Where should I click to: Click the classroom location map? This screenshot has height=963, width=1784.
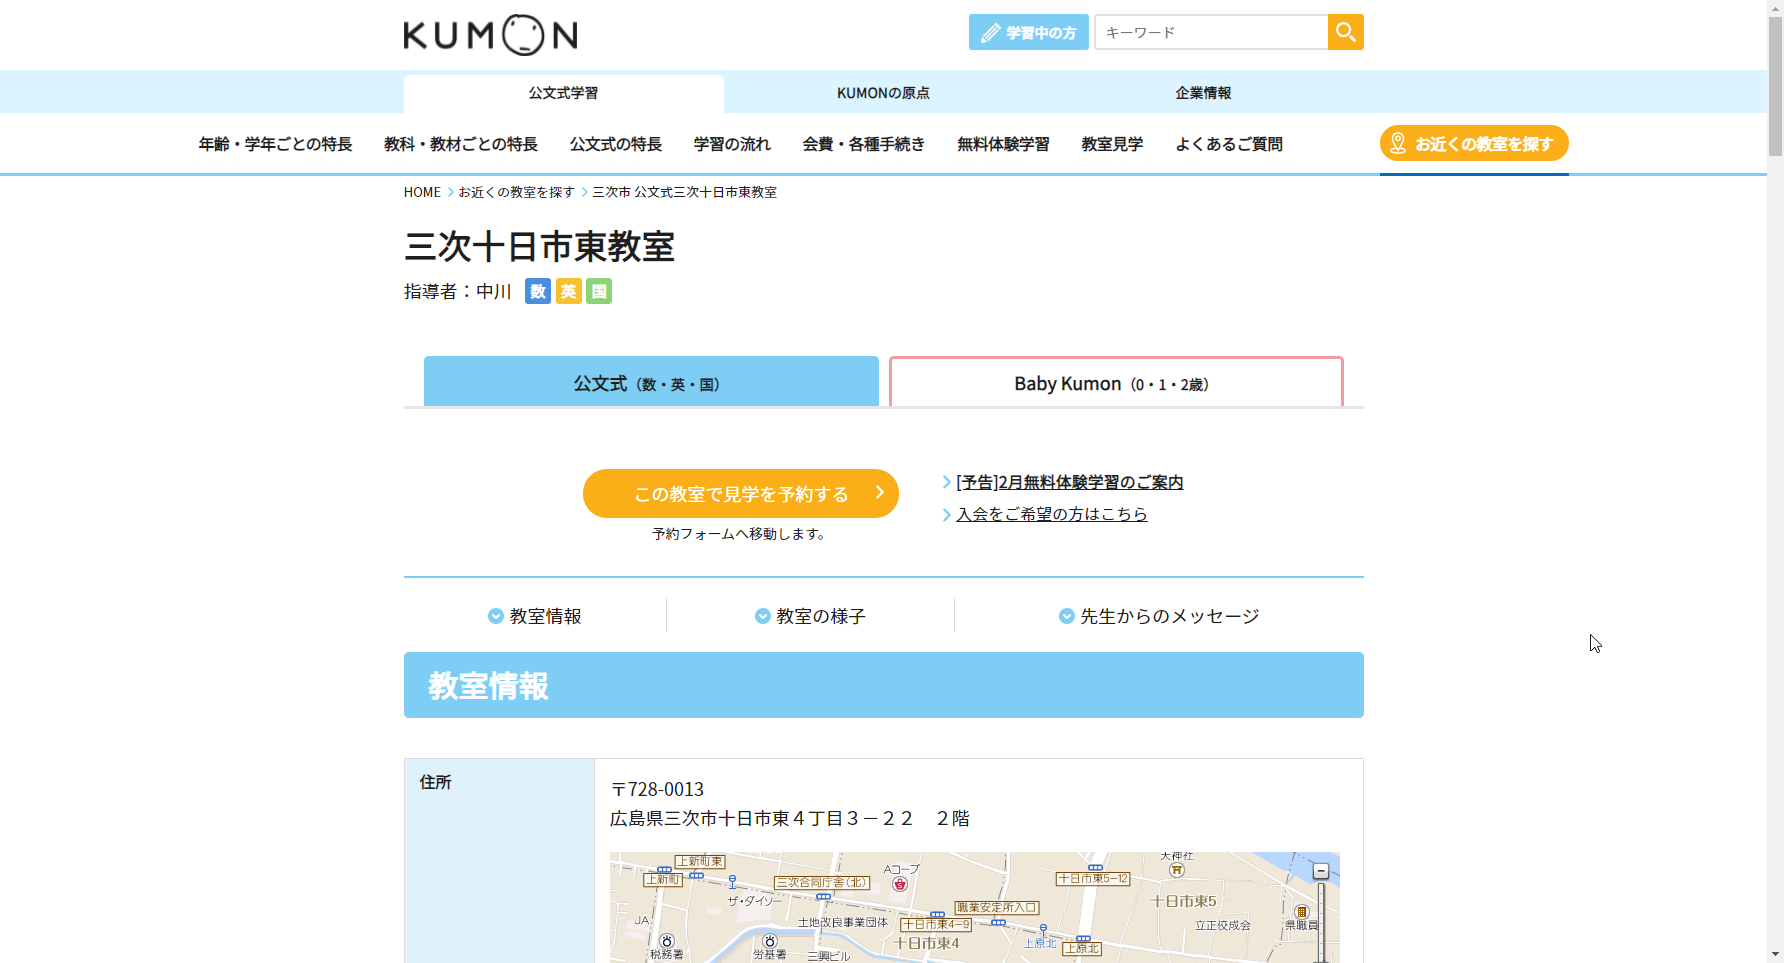click(975, 907)
